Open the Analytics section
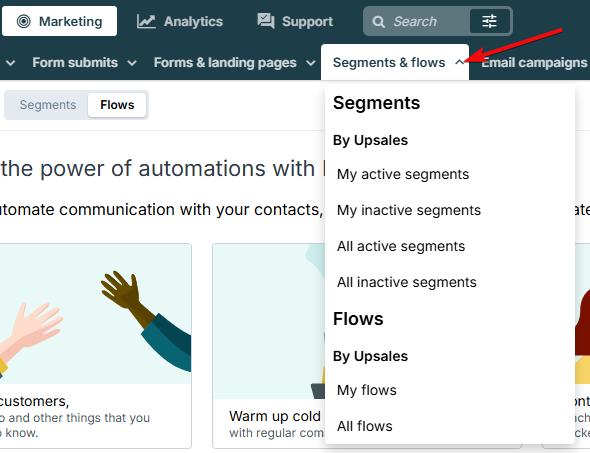590x453 pixels. (180, 21)
